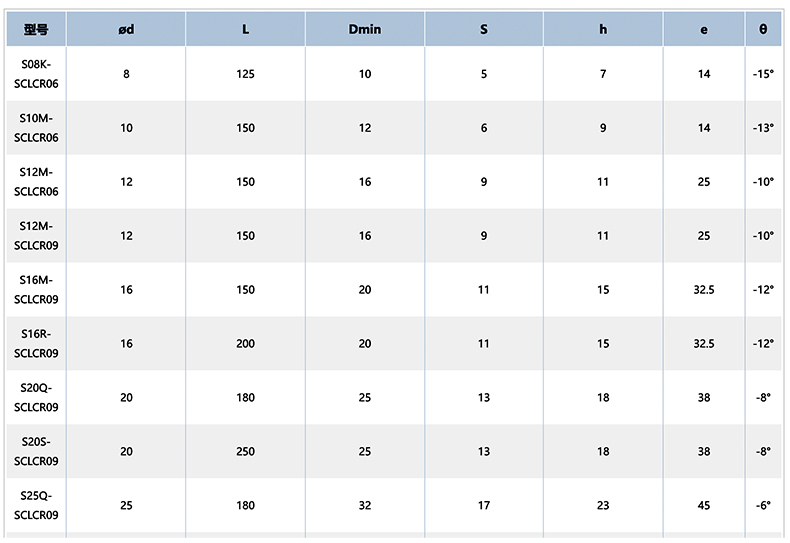Select the S column header

pos(484,29)
